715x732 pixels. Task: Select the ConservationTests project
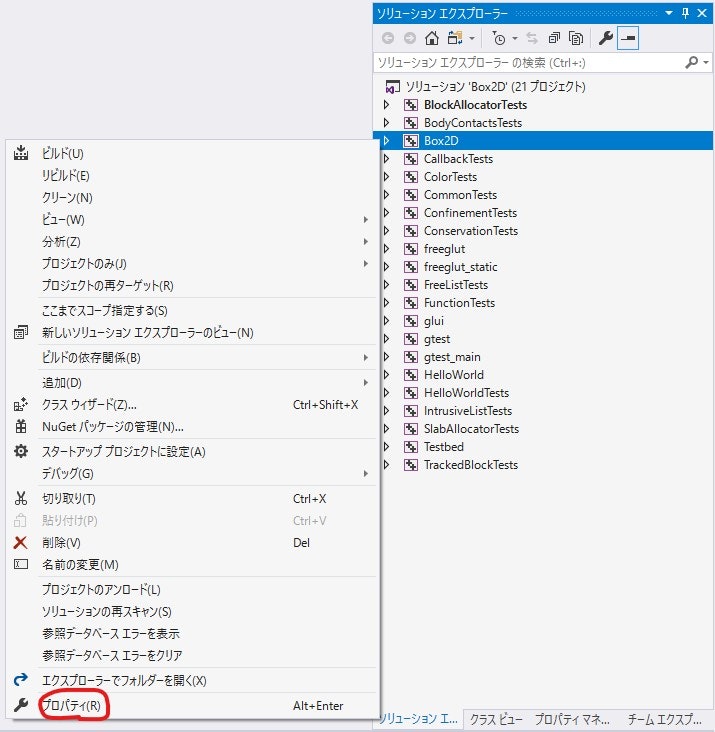coord(471,231)
